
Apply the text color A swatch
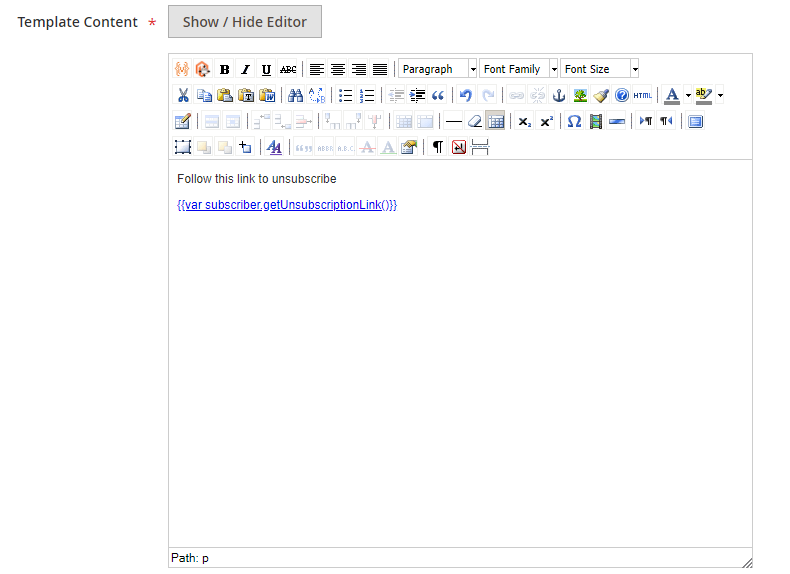point(672,95)
